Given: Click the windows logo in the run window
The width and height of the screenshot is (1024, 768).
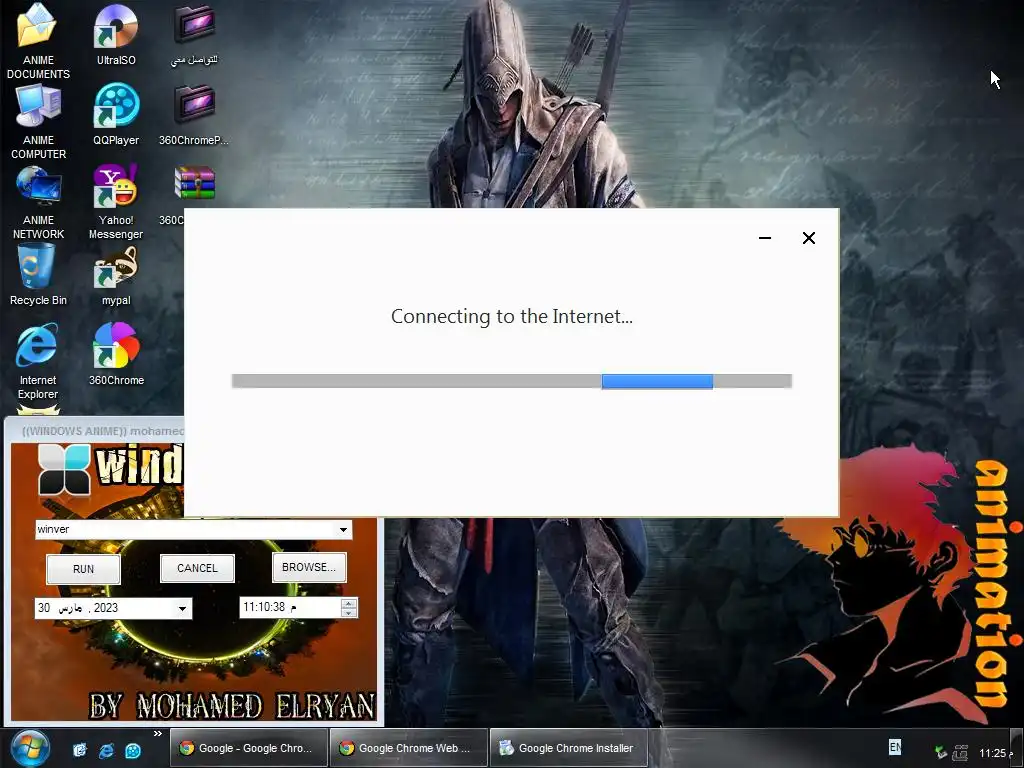Looking at the screenshot, I should (x=64, y=469).
